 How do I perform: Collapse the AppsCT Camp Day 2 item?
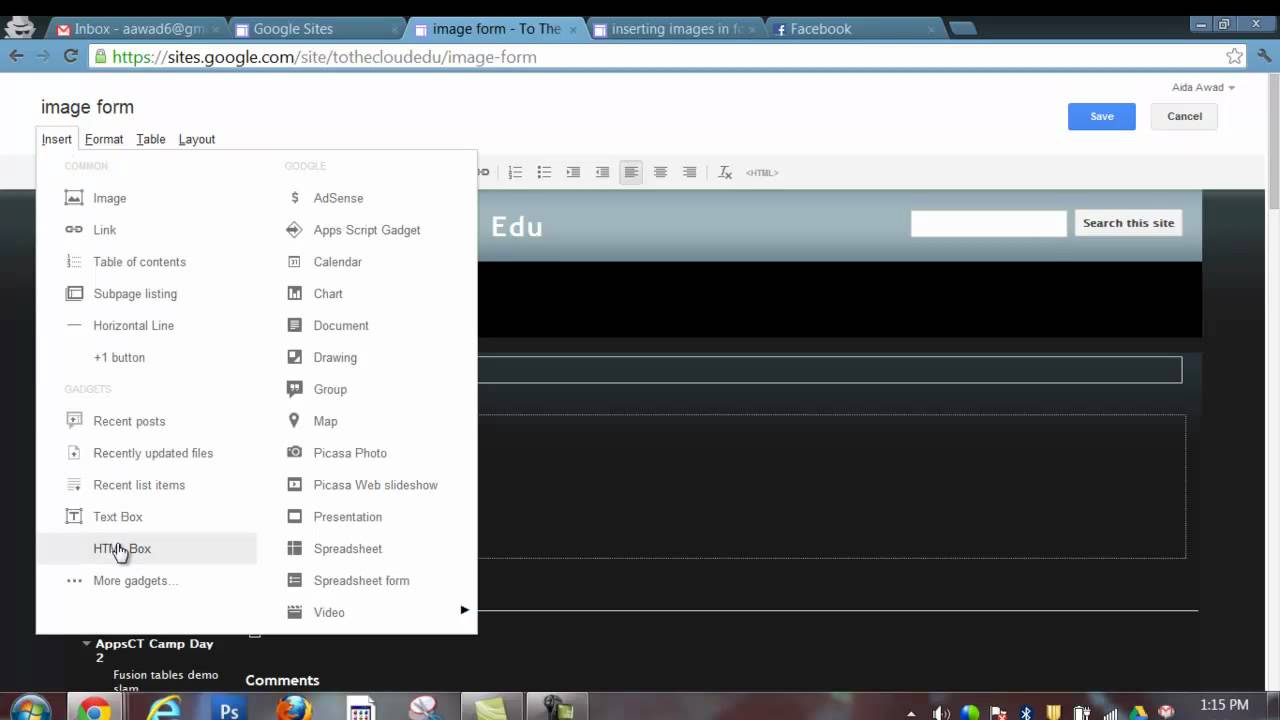coord(87,644)
